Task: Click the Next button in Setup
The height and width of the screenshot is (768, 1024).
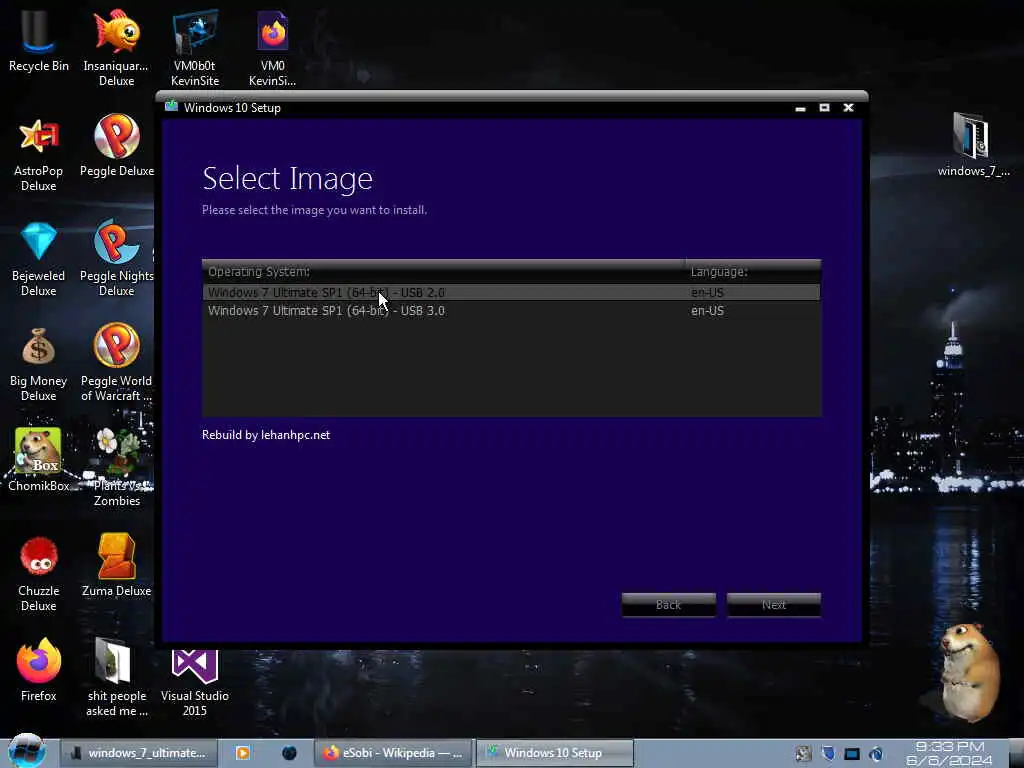Action: coord(774,605)
